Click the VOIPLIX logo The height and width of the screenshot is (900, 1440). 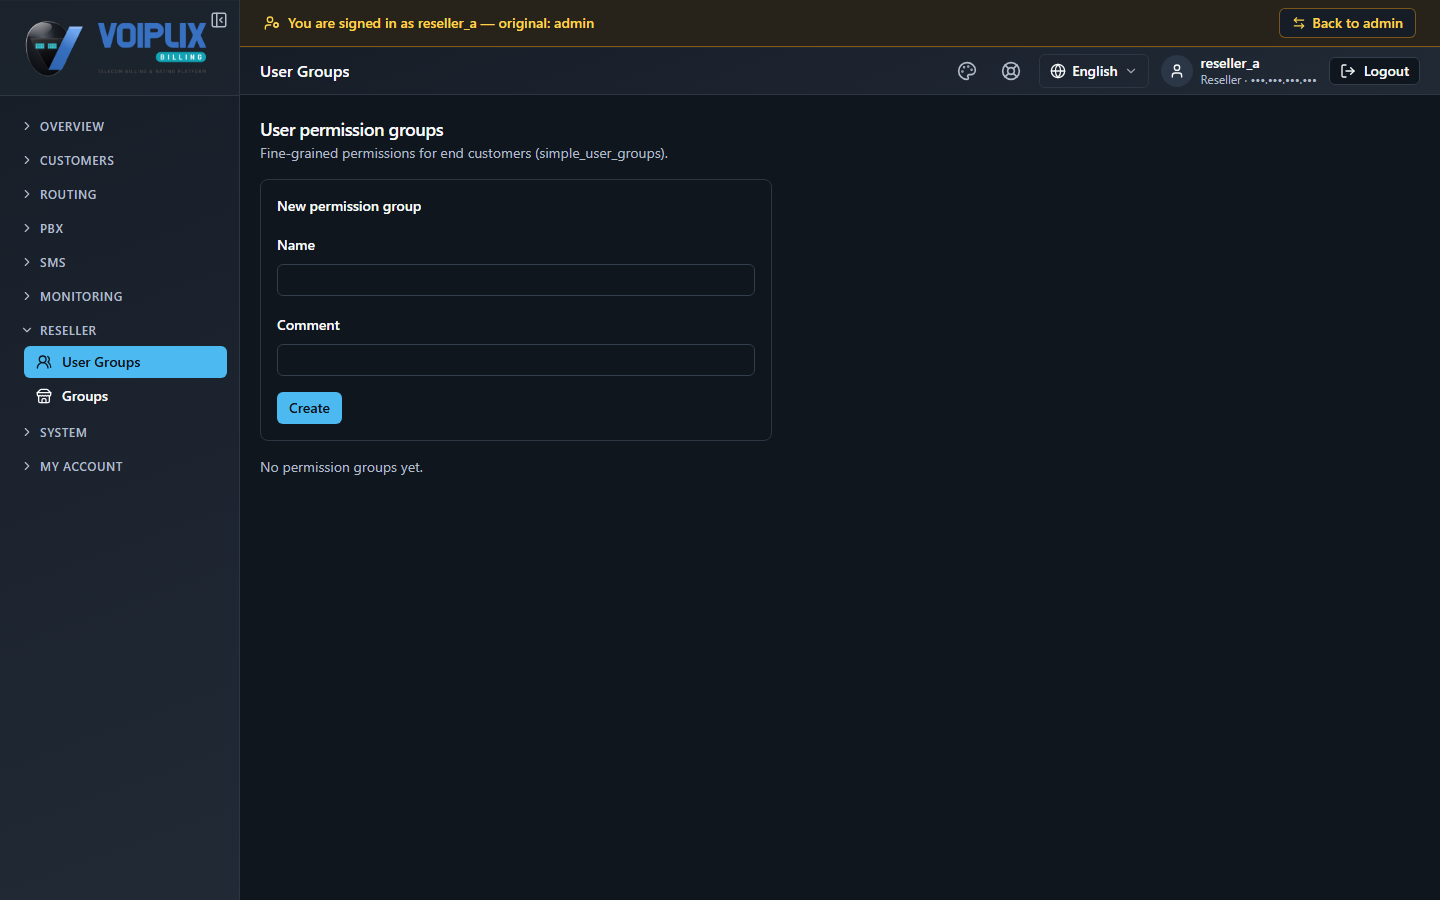click(118, 47)
